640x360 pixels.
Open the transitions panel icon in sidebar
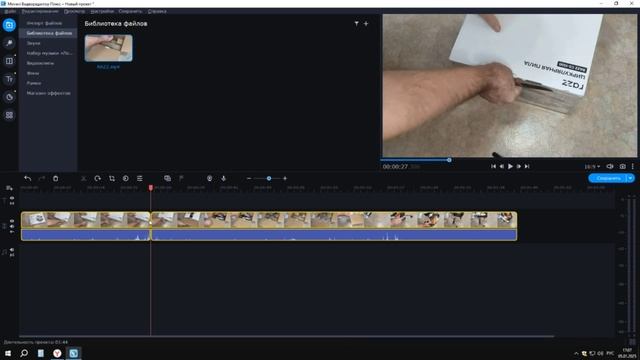pos(9,61)
